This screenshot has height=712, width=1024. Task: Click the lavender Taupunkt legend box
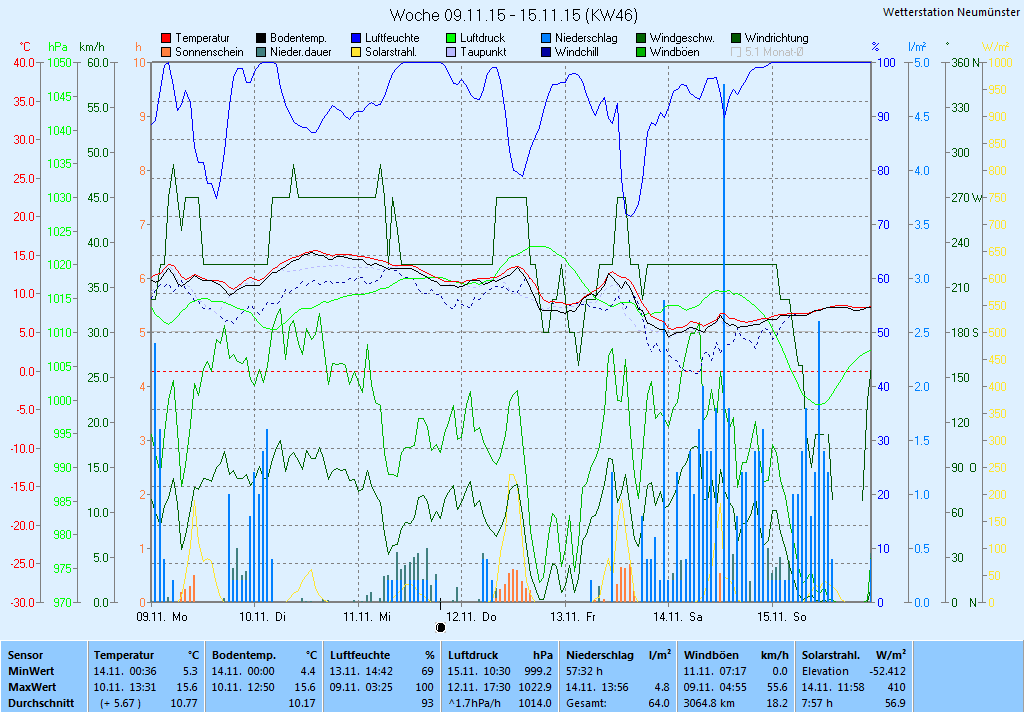452,52
